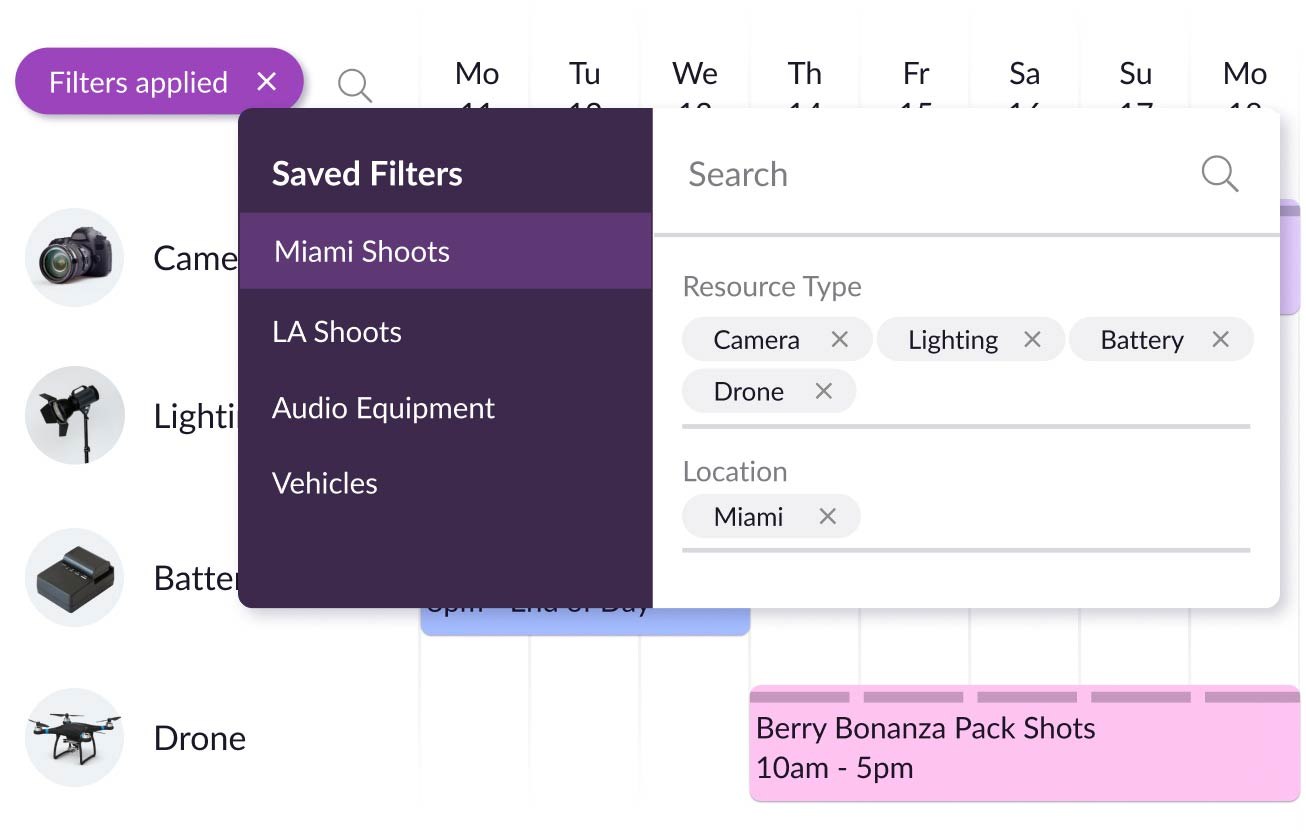This screenshot has width=1306, height=835.
Task: Remove the Miami location filter
Action: 827,516
